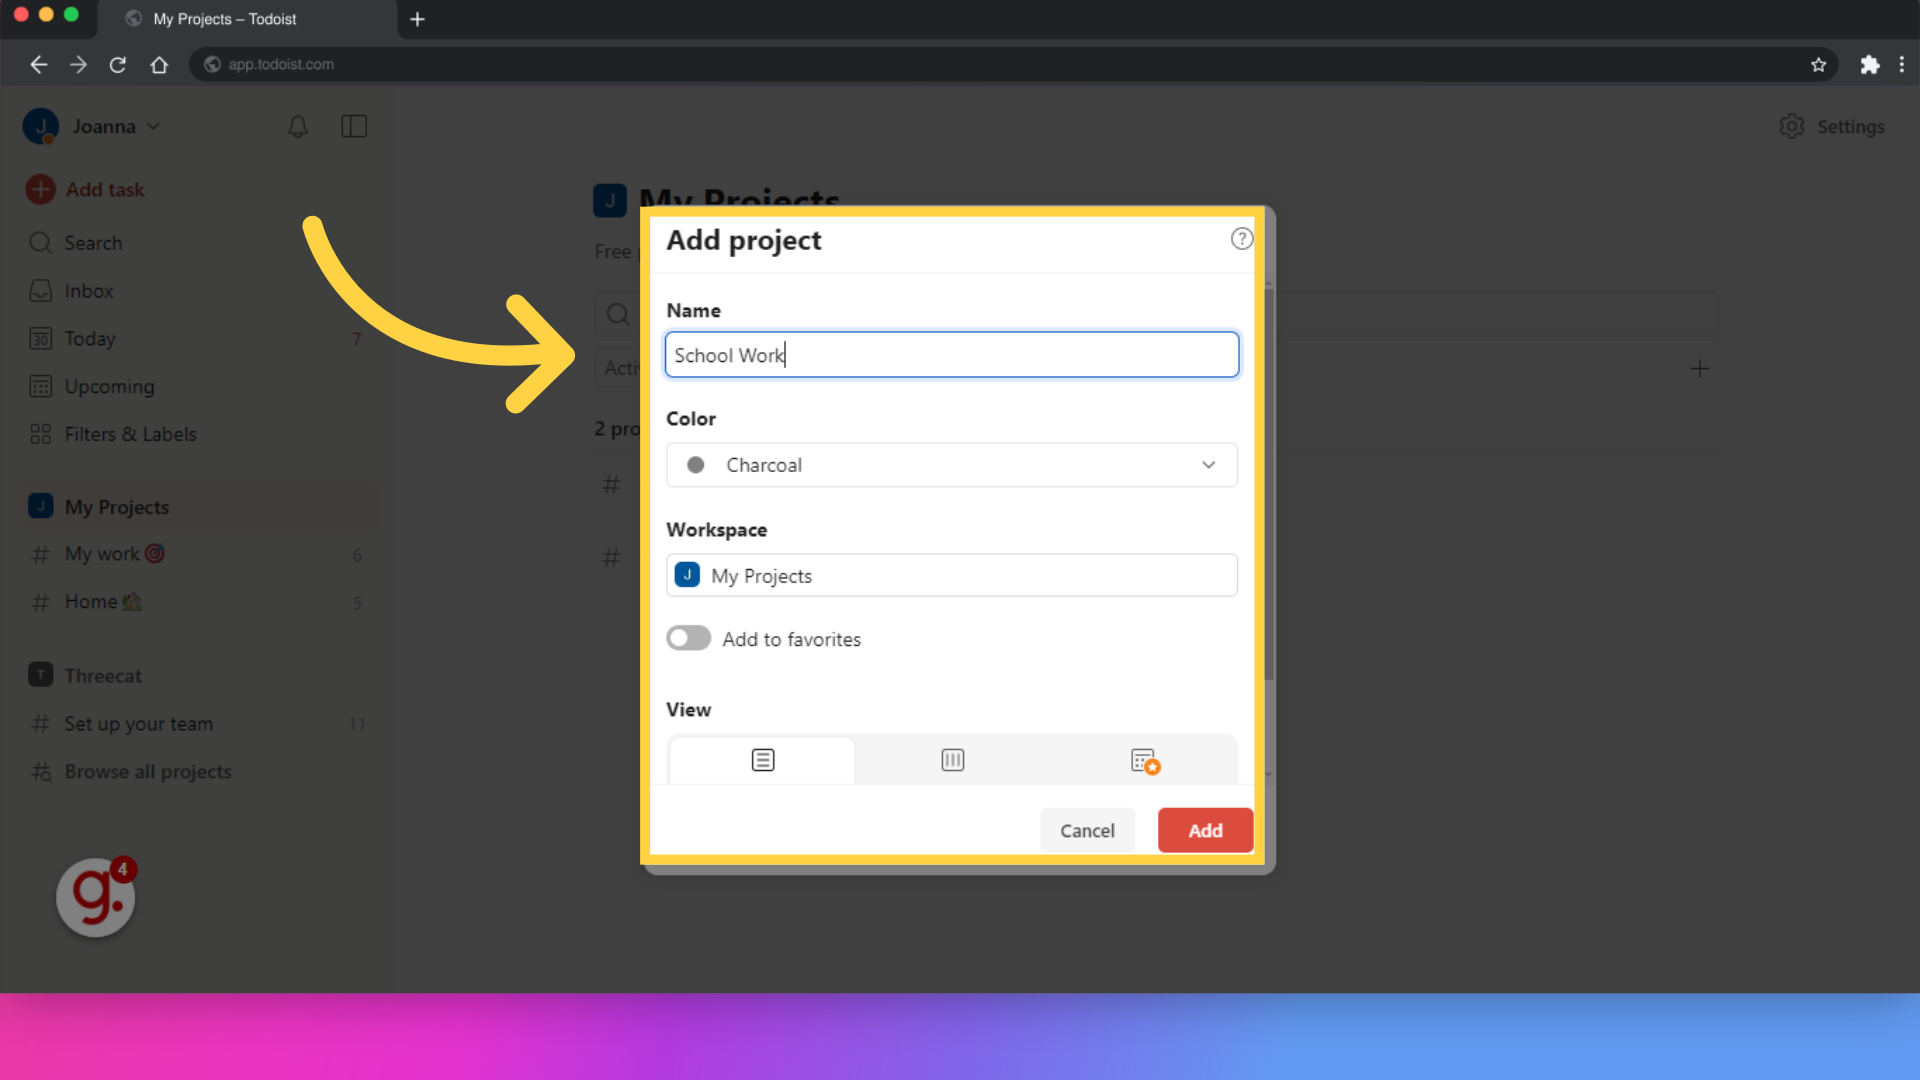Image resolution: width=1920 pixels, height=1080 pixels.
Task: Reload the page
Action: pyautogui.click(x=118, y=64)
